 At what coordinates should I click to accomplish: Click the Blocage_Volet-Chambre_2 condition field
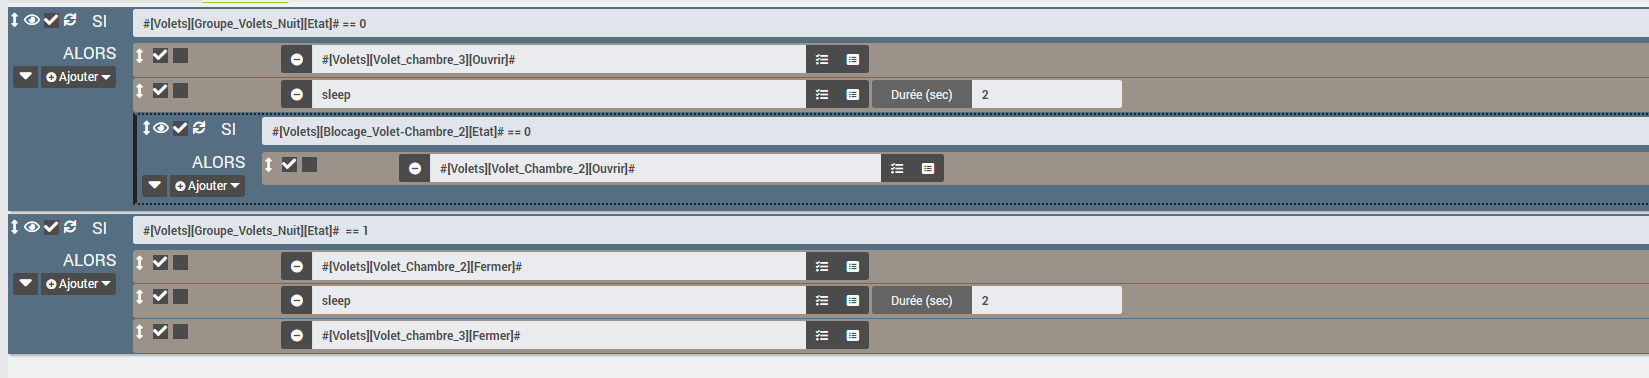point(955,131)
